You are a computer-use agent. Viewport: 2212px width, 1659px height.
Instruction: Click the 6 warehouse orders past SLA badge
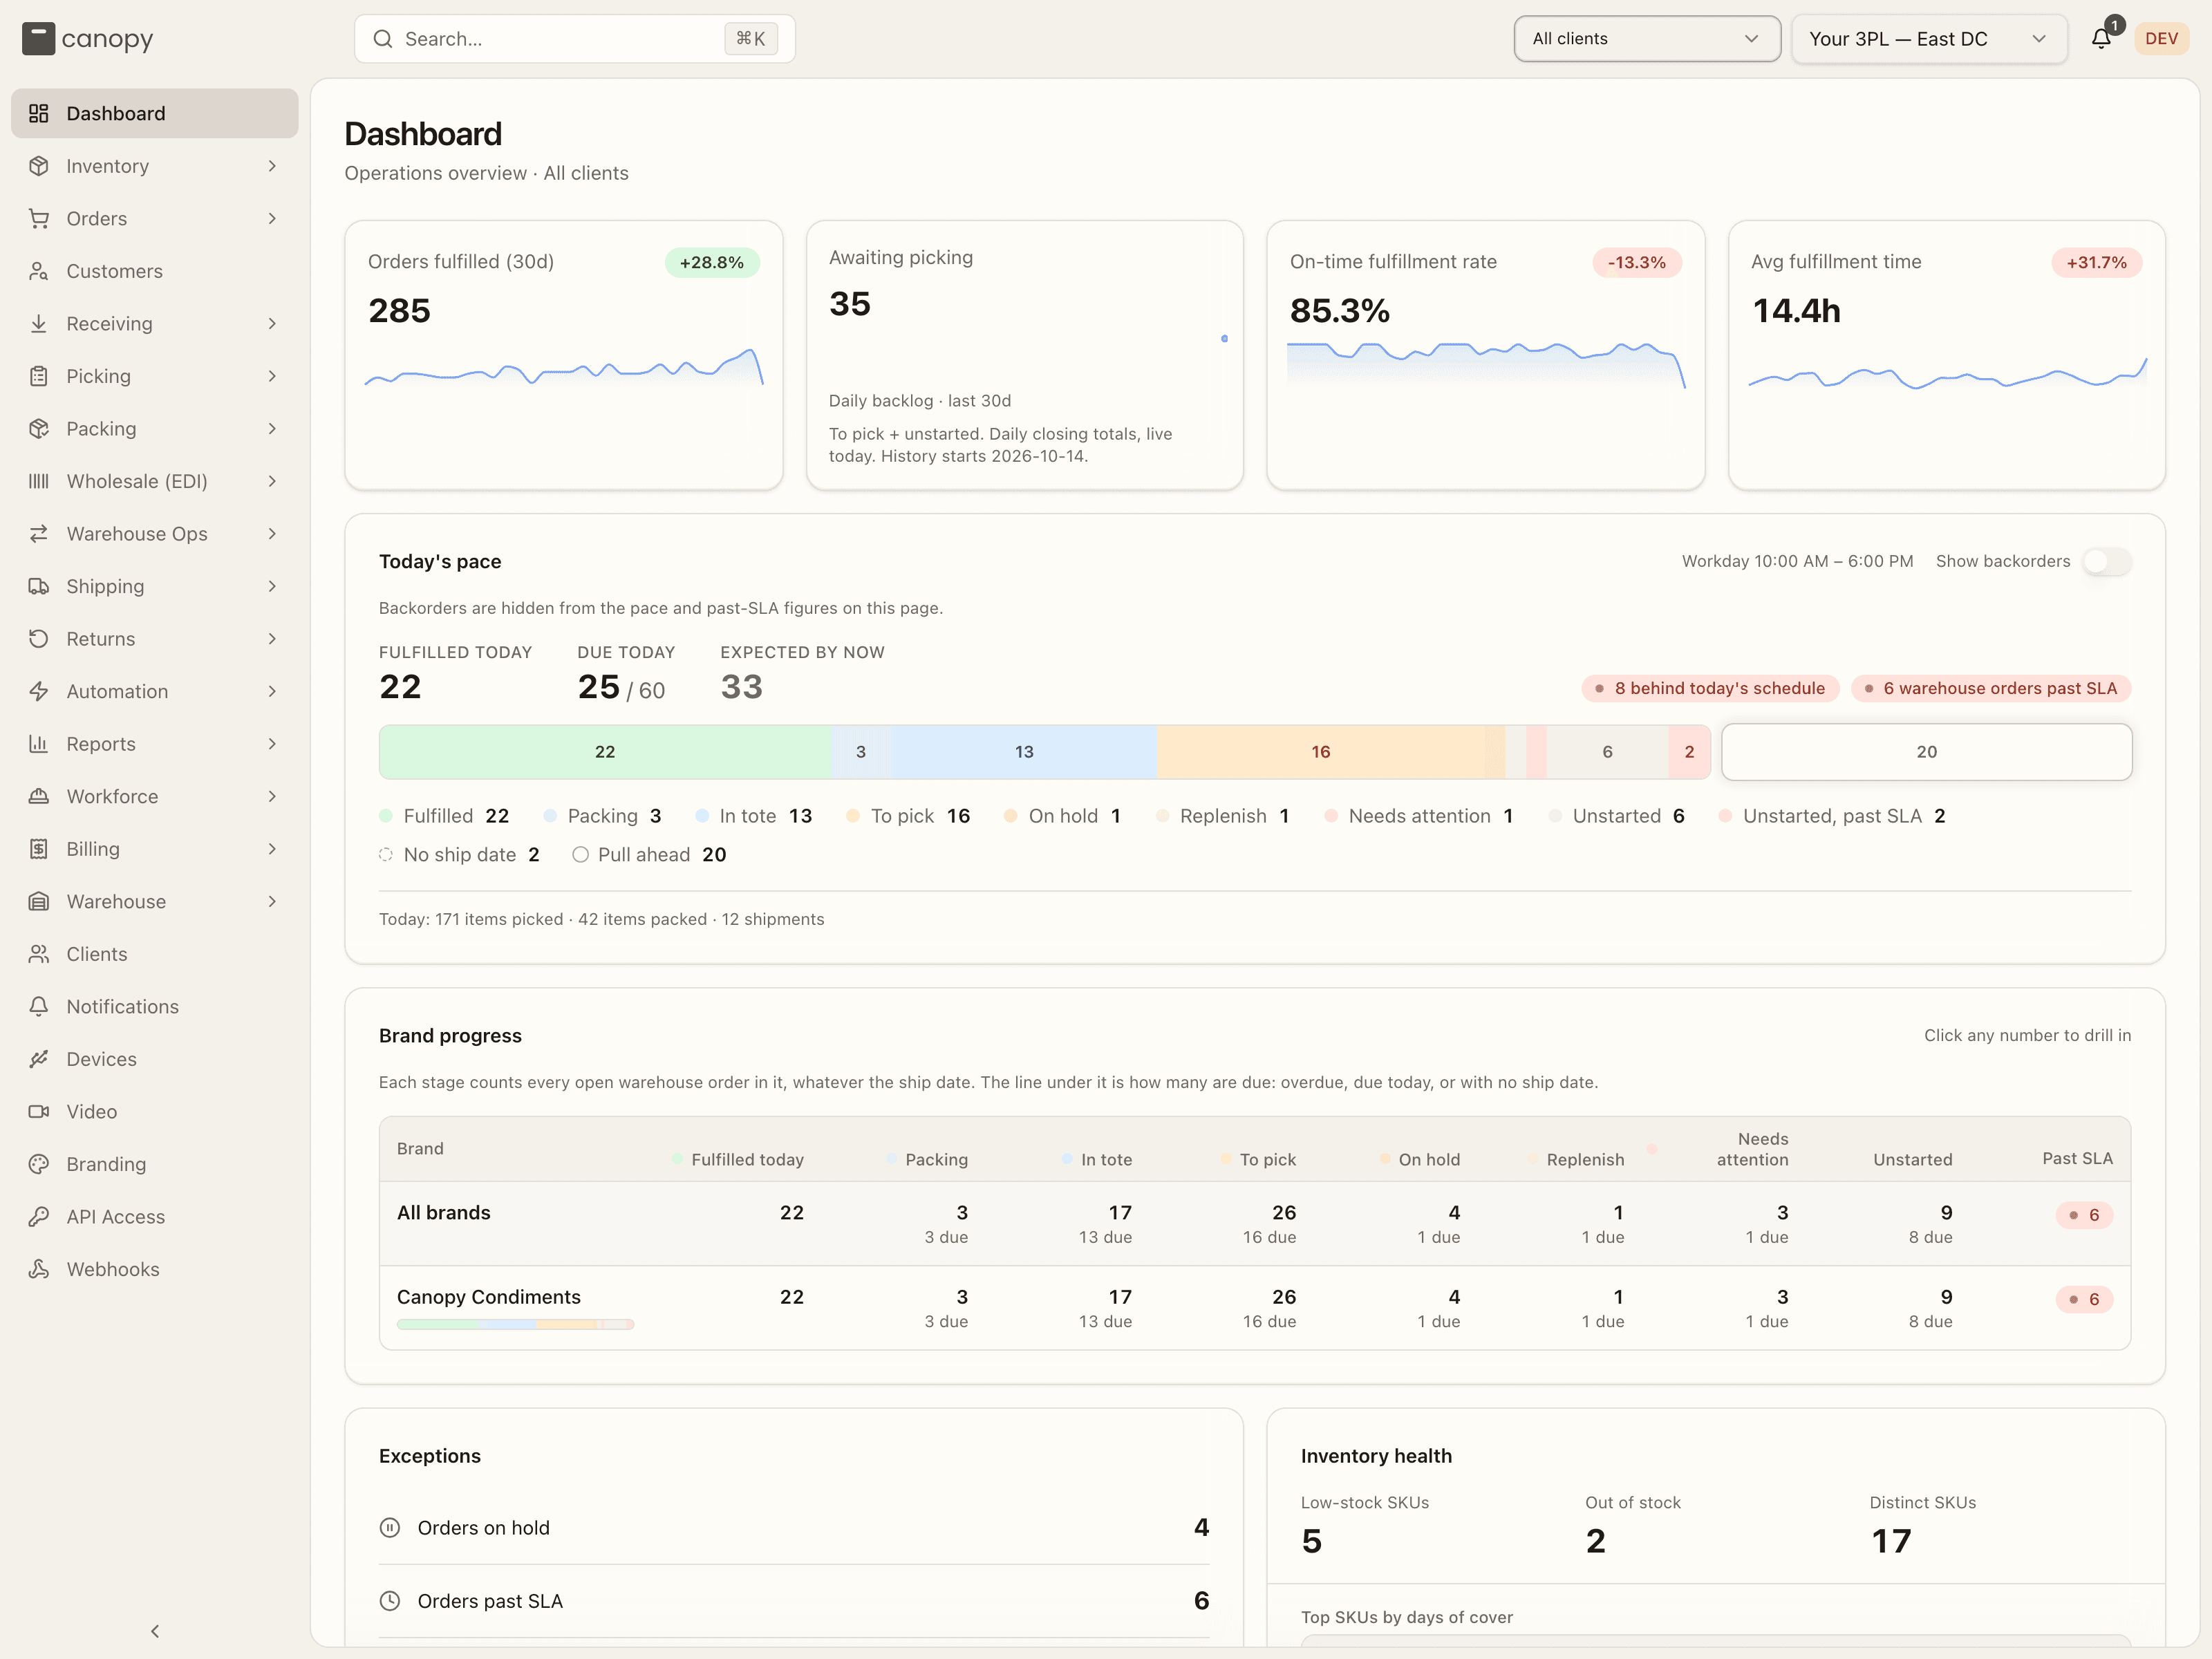point(1990,688)
